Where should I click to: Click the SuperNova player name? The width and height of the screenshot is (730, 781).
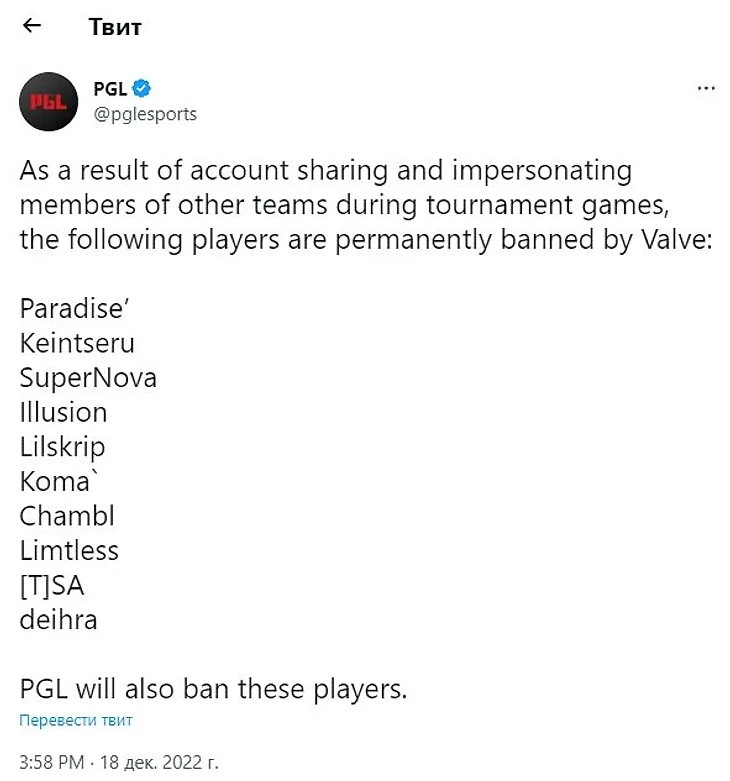click(x=88, y=378)
